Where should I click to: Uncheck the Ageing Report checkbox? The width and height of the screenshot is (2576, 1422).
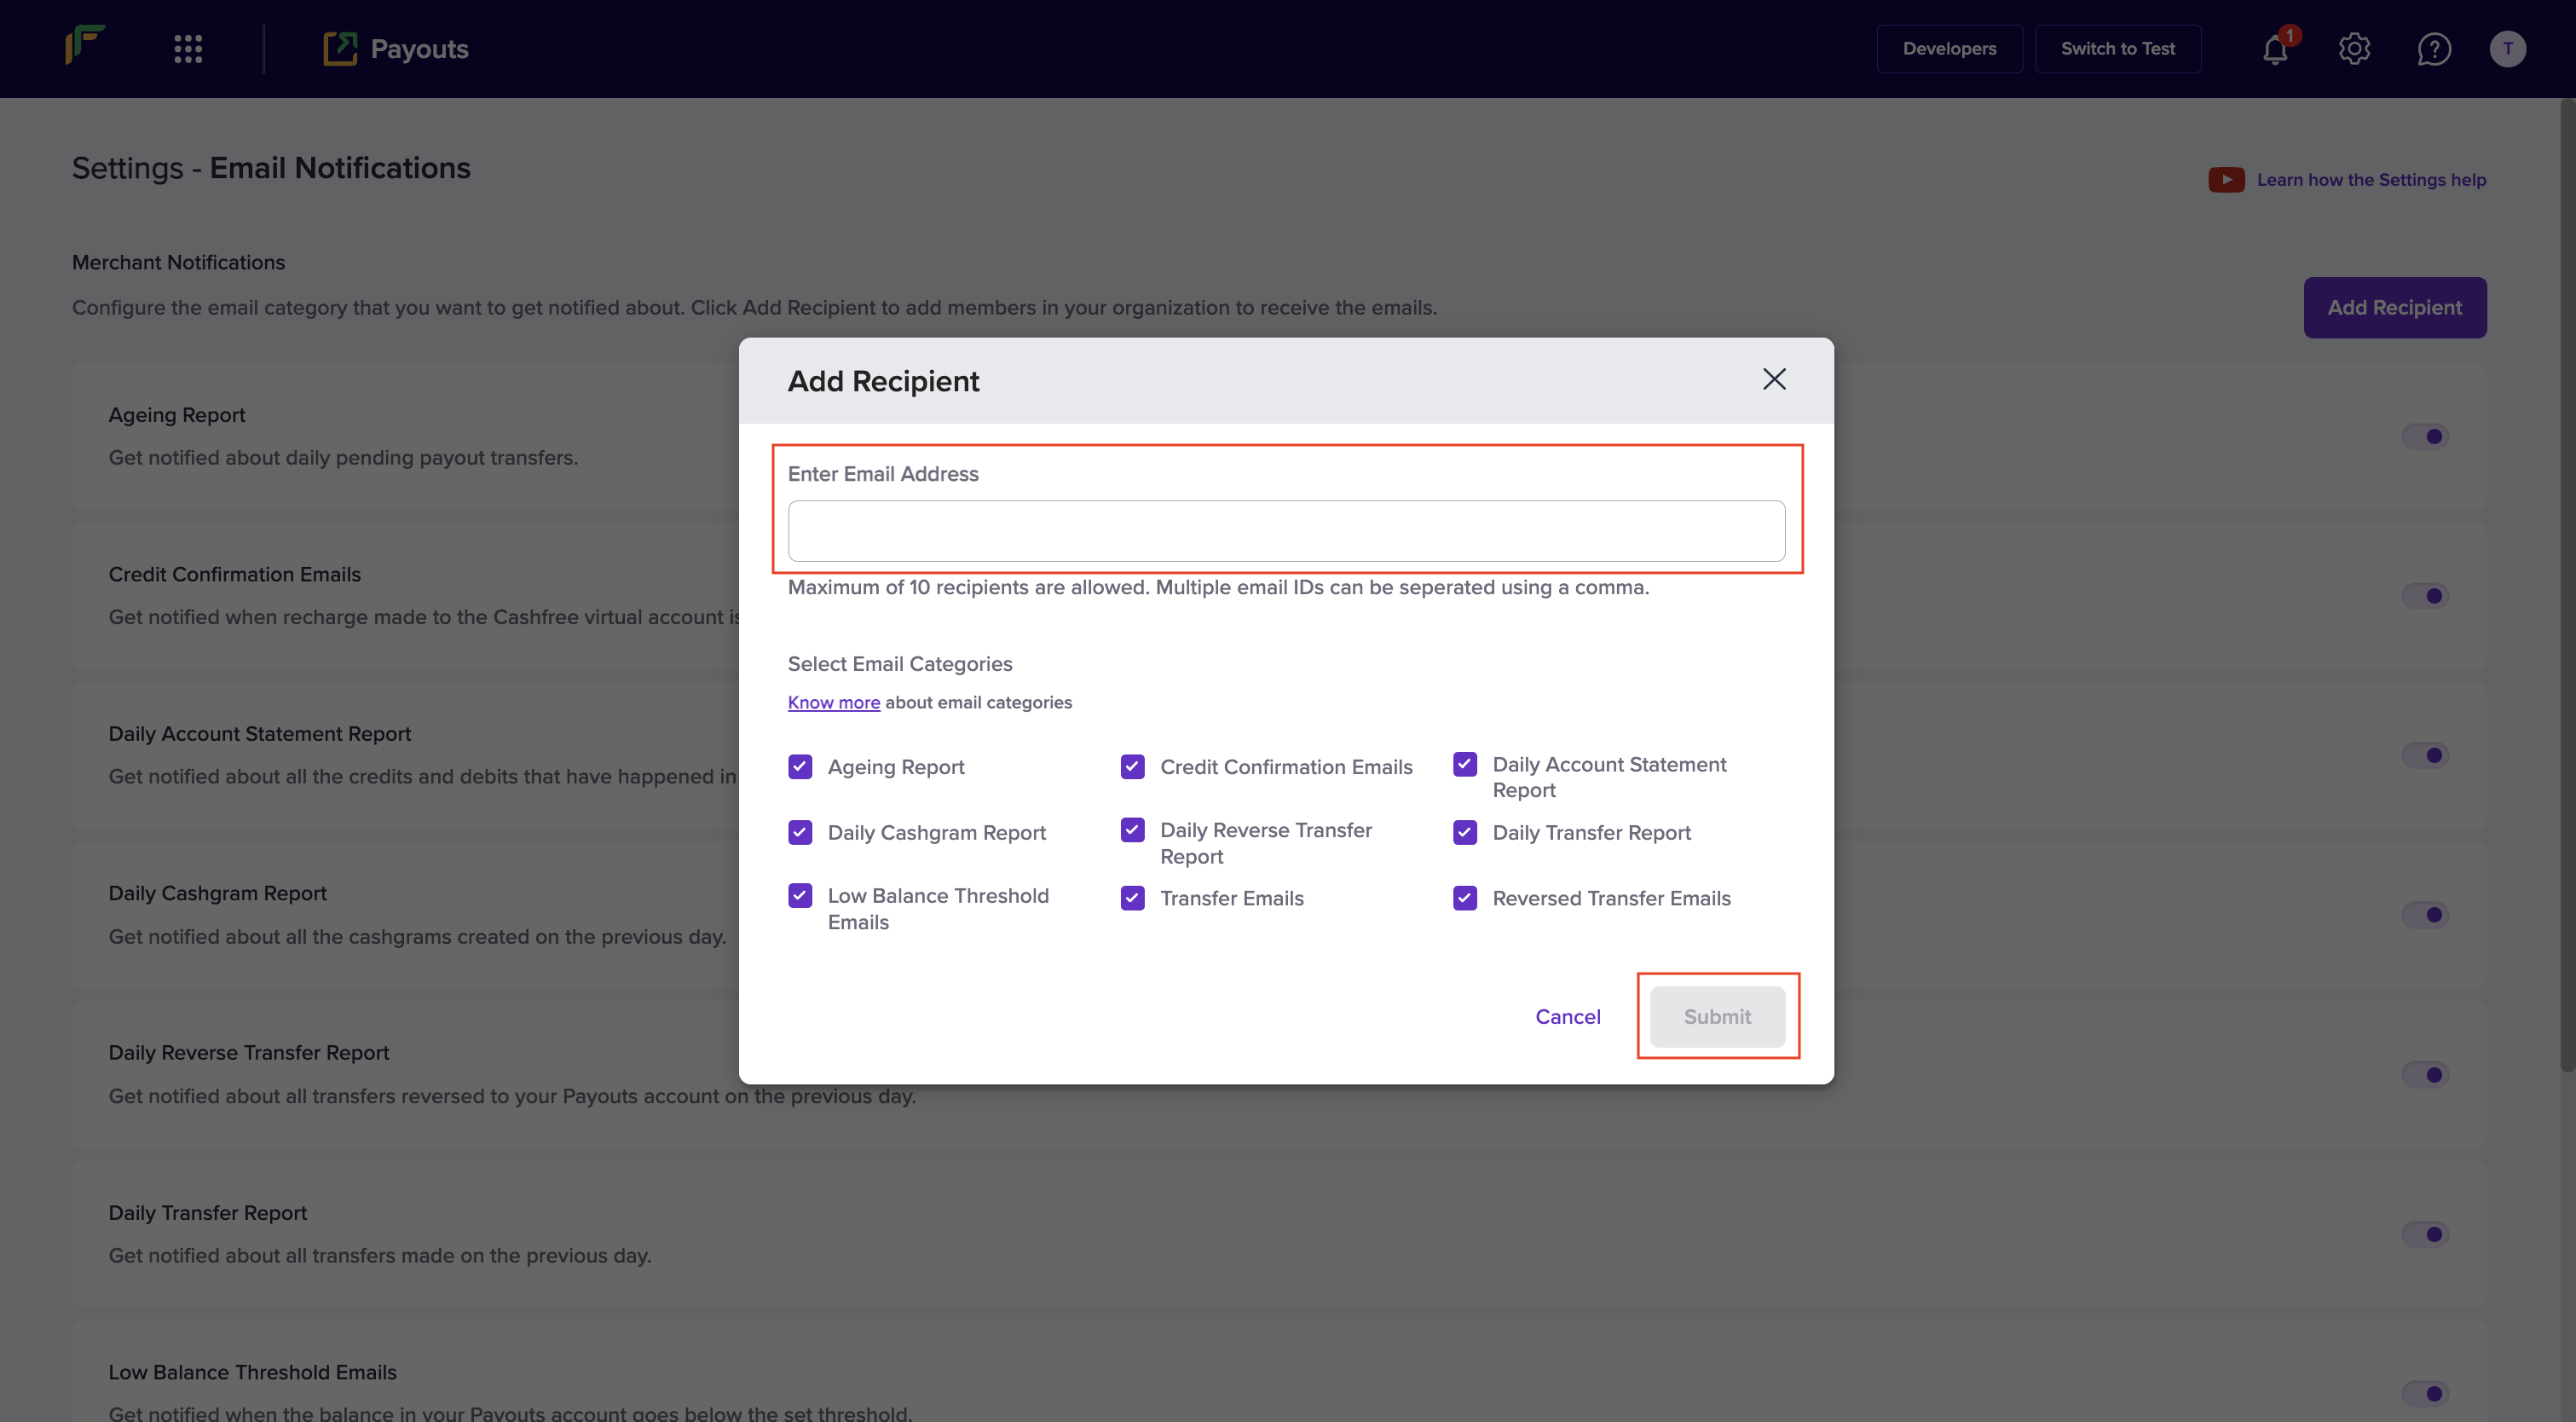(800, 767)
